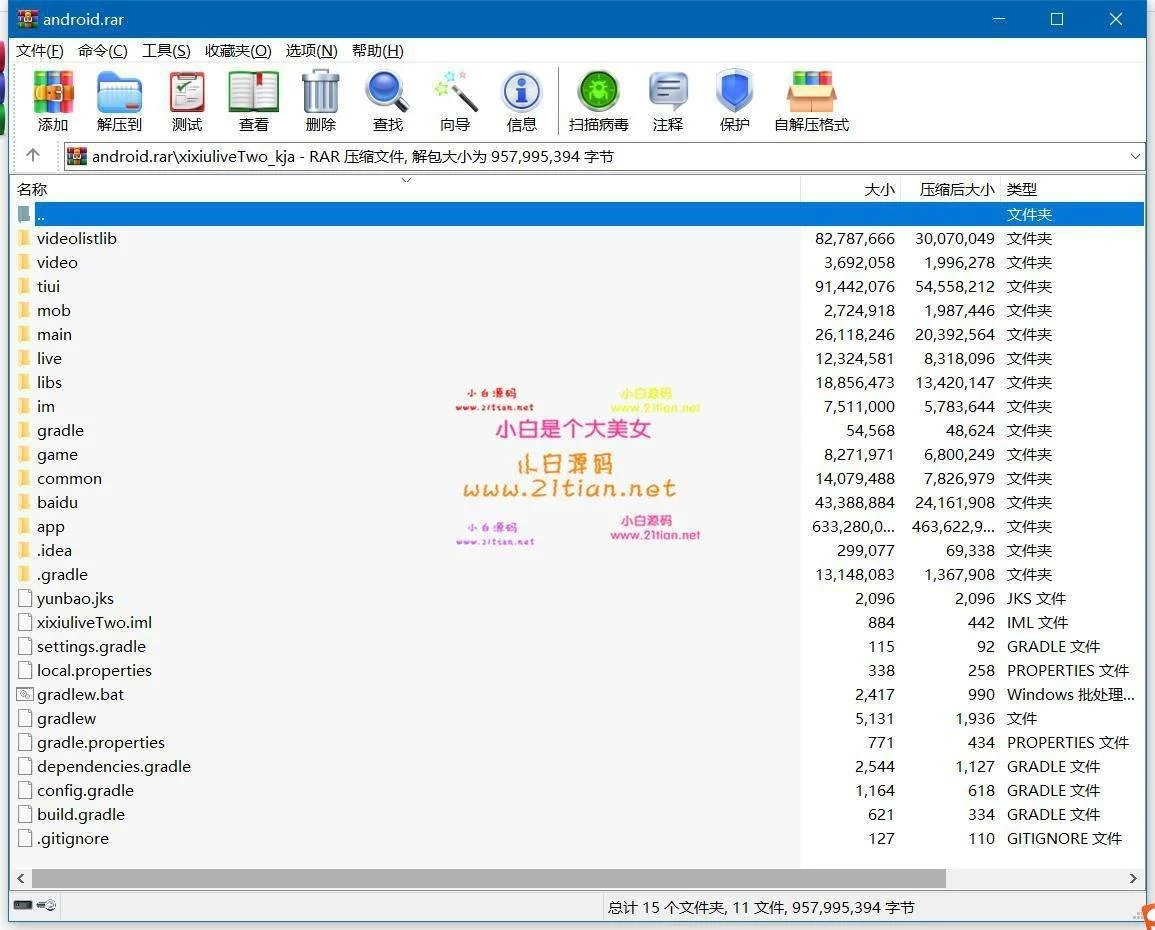Click the 删除 (Delete) trash icon

pos(320,93)
